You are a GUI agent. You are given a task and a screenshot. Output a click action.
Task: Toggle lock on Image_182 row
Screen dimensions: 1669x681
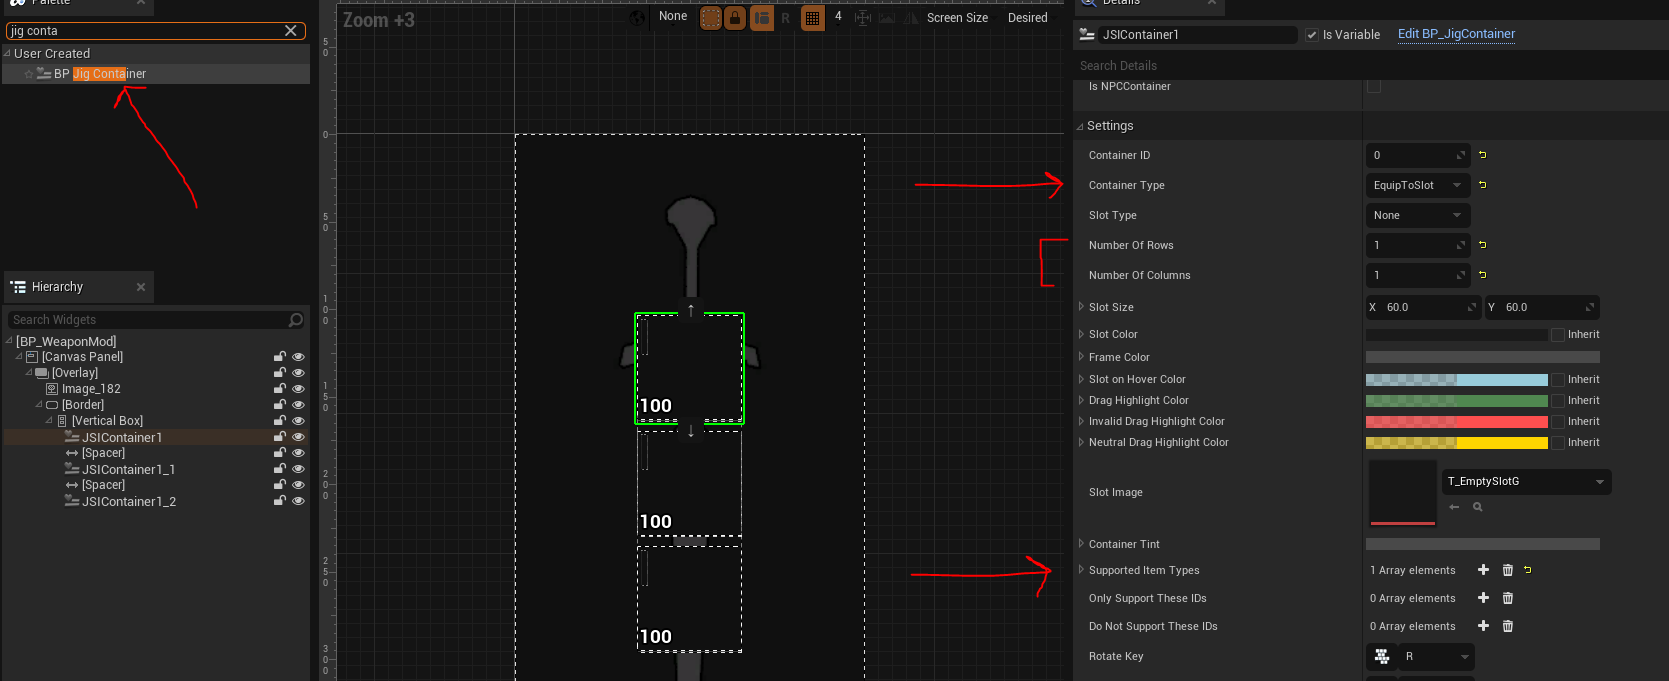point(280,389)
